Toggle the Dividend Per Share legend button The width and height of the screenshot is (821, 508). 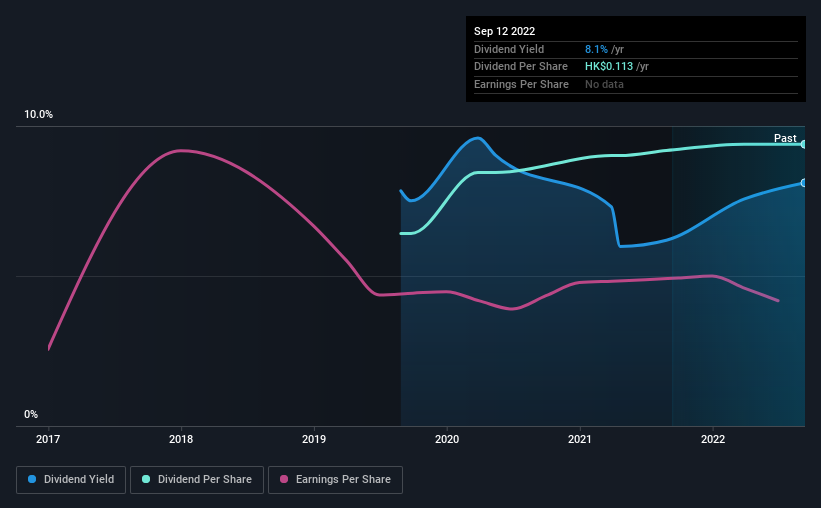pyautogui.click(x=197, y=480)
